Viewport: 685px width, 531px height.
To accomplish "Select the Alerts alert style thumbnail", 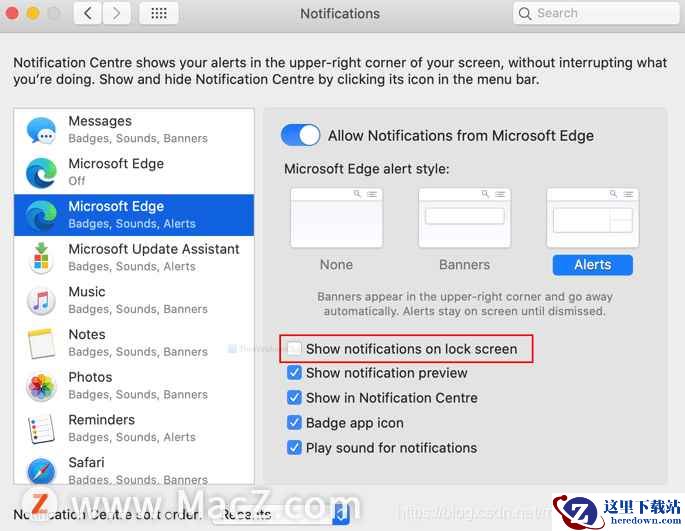I will 592,218.
